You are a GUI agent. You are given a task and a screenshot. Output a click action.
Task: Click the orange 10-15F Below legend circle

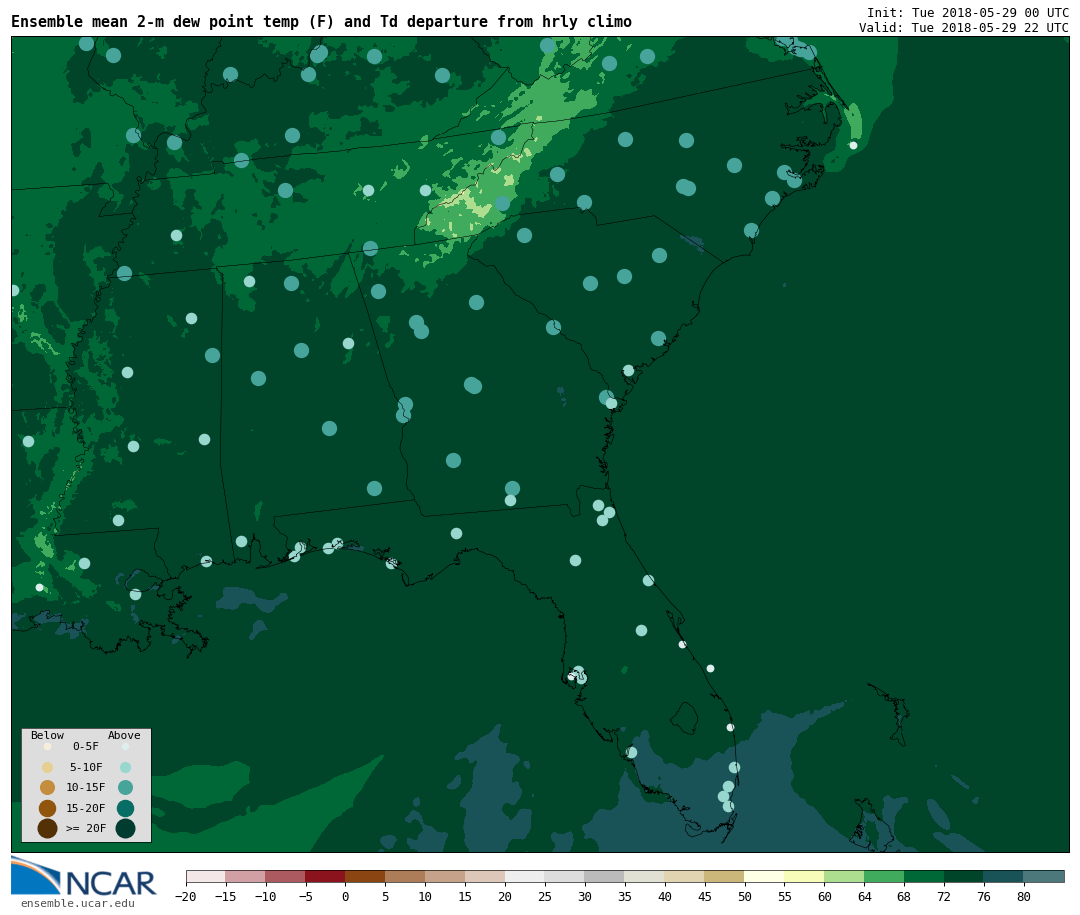tap(47, 787)
